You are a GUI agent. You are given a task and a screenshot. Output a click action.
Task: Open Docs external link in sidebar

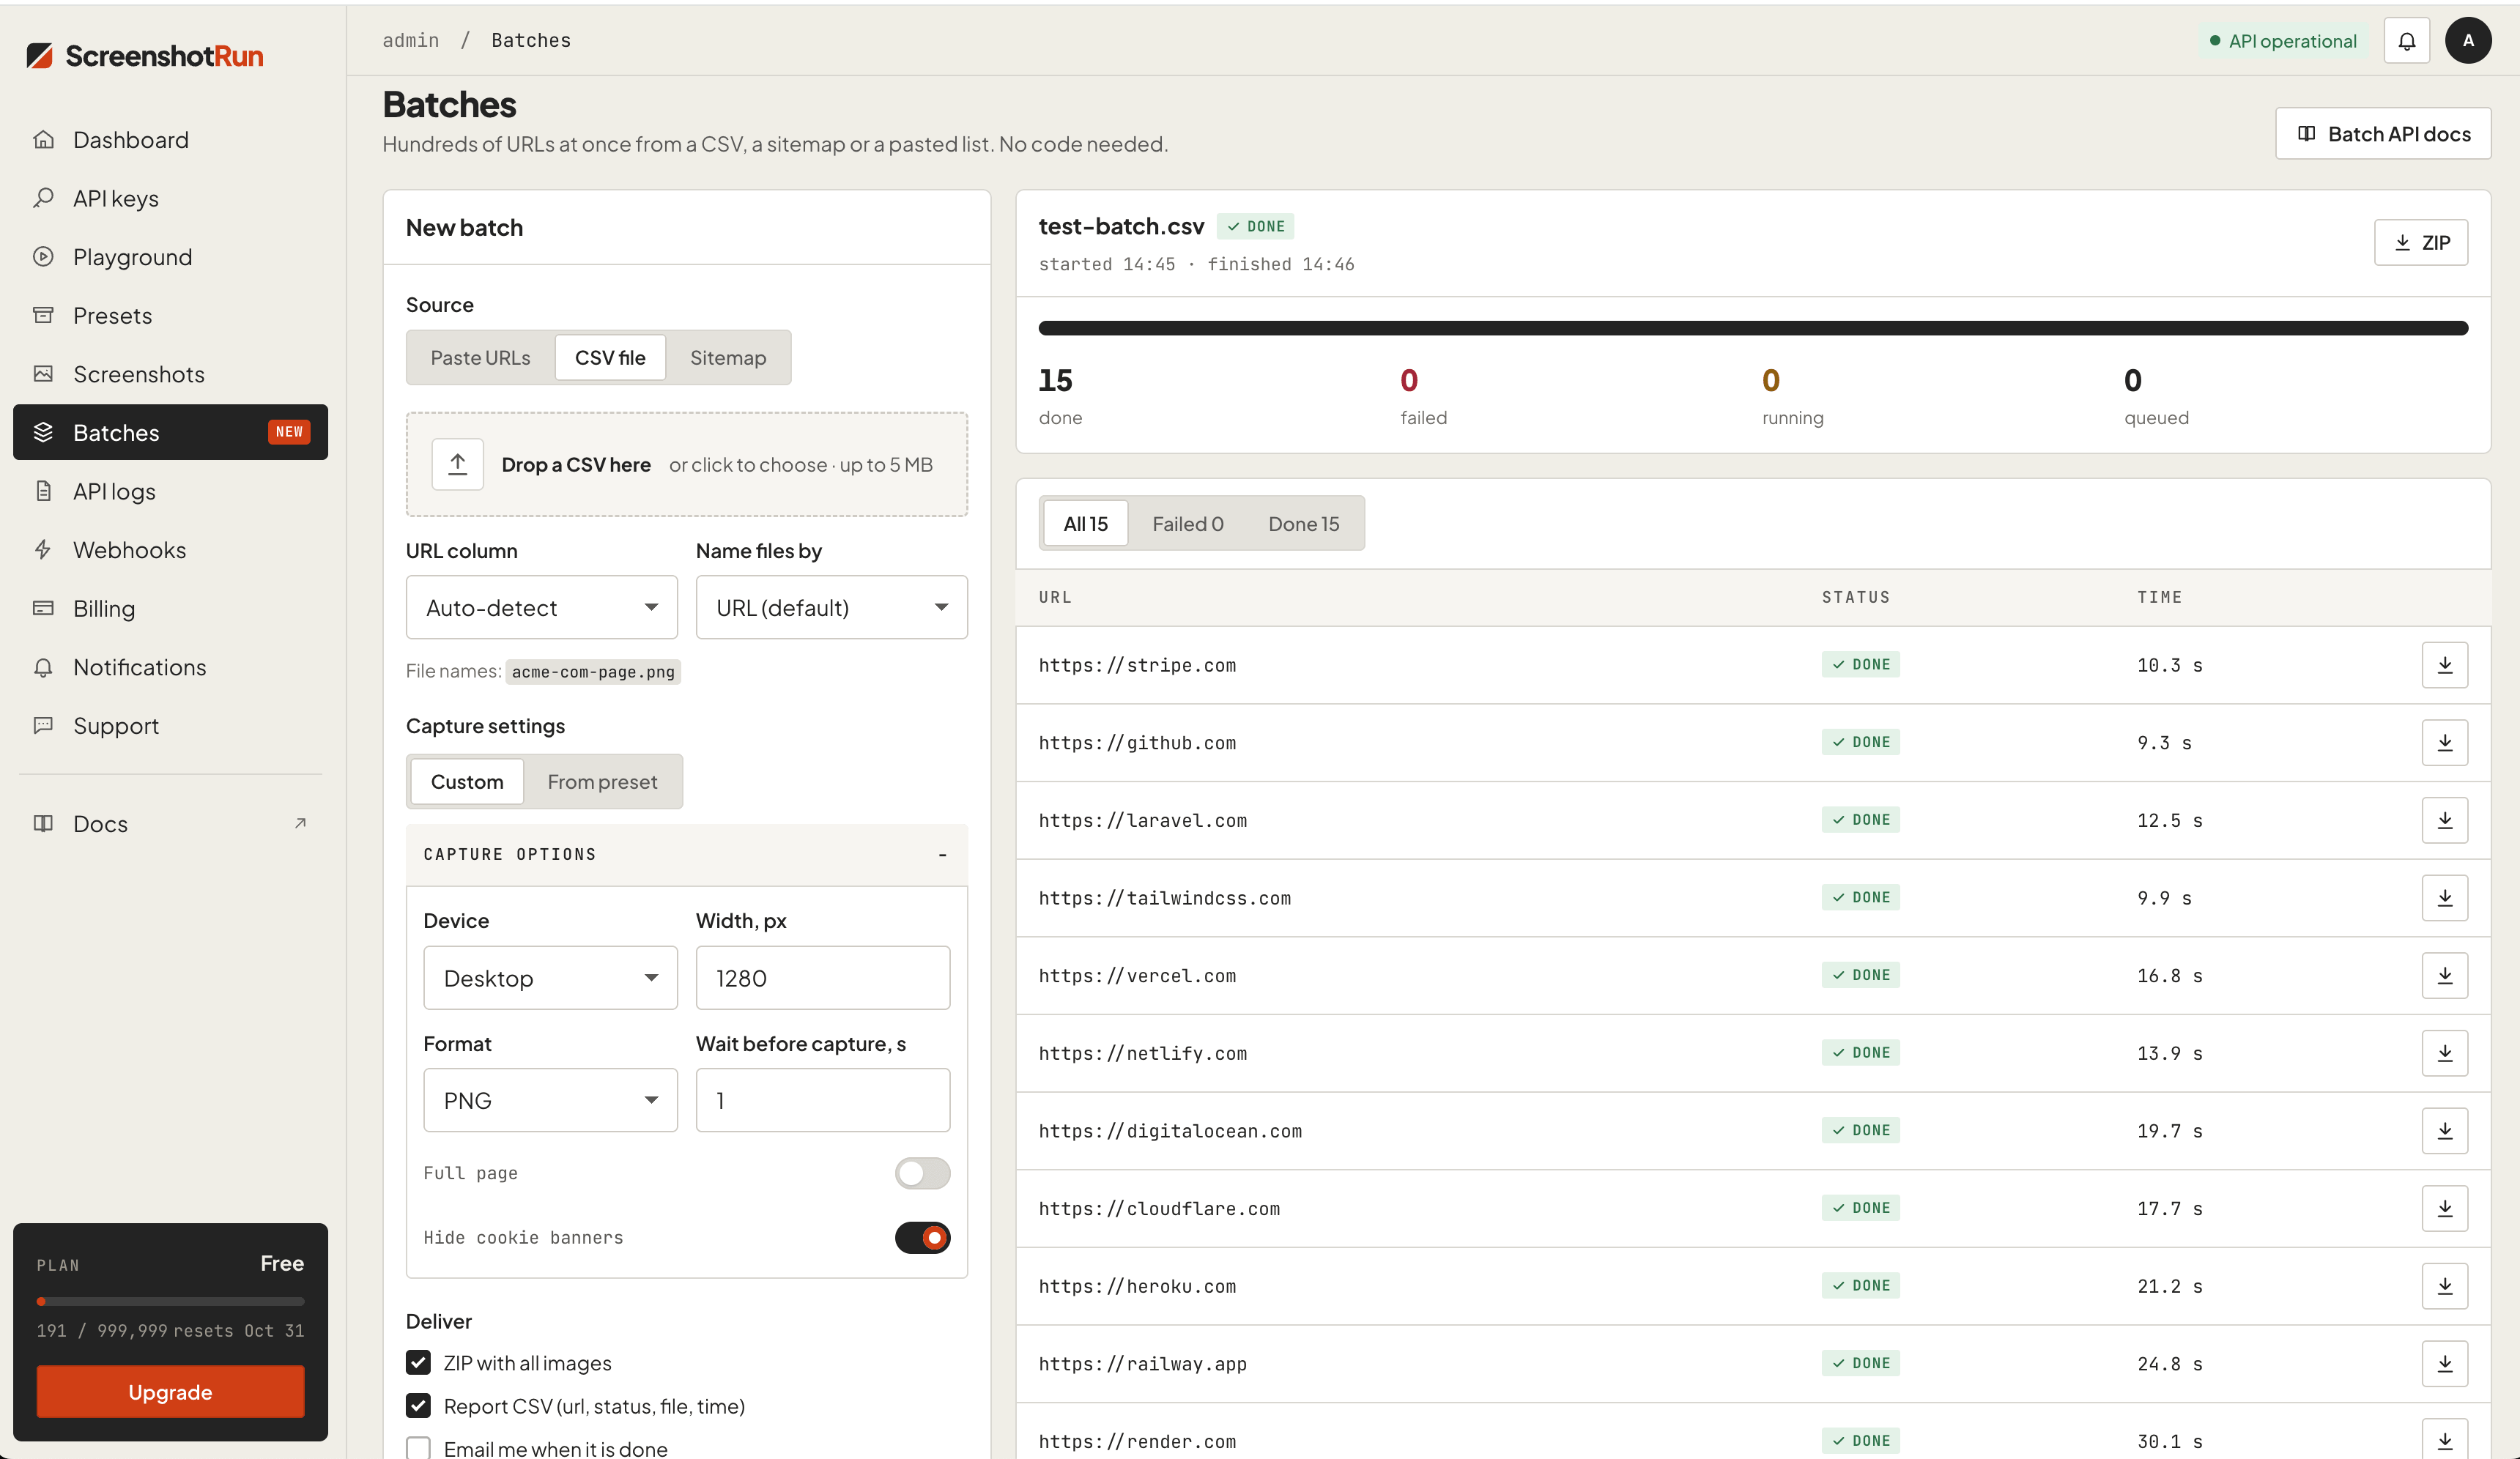click(x=170, y=824)
